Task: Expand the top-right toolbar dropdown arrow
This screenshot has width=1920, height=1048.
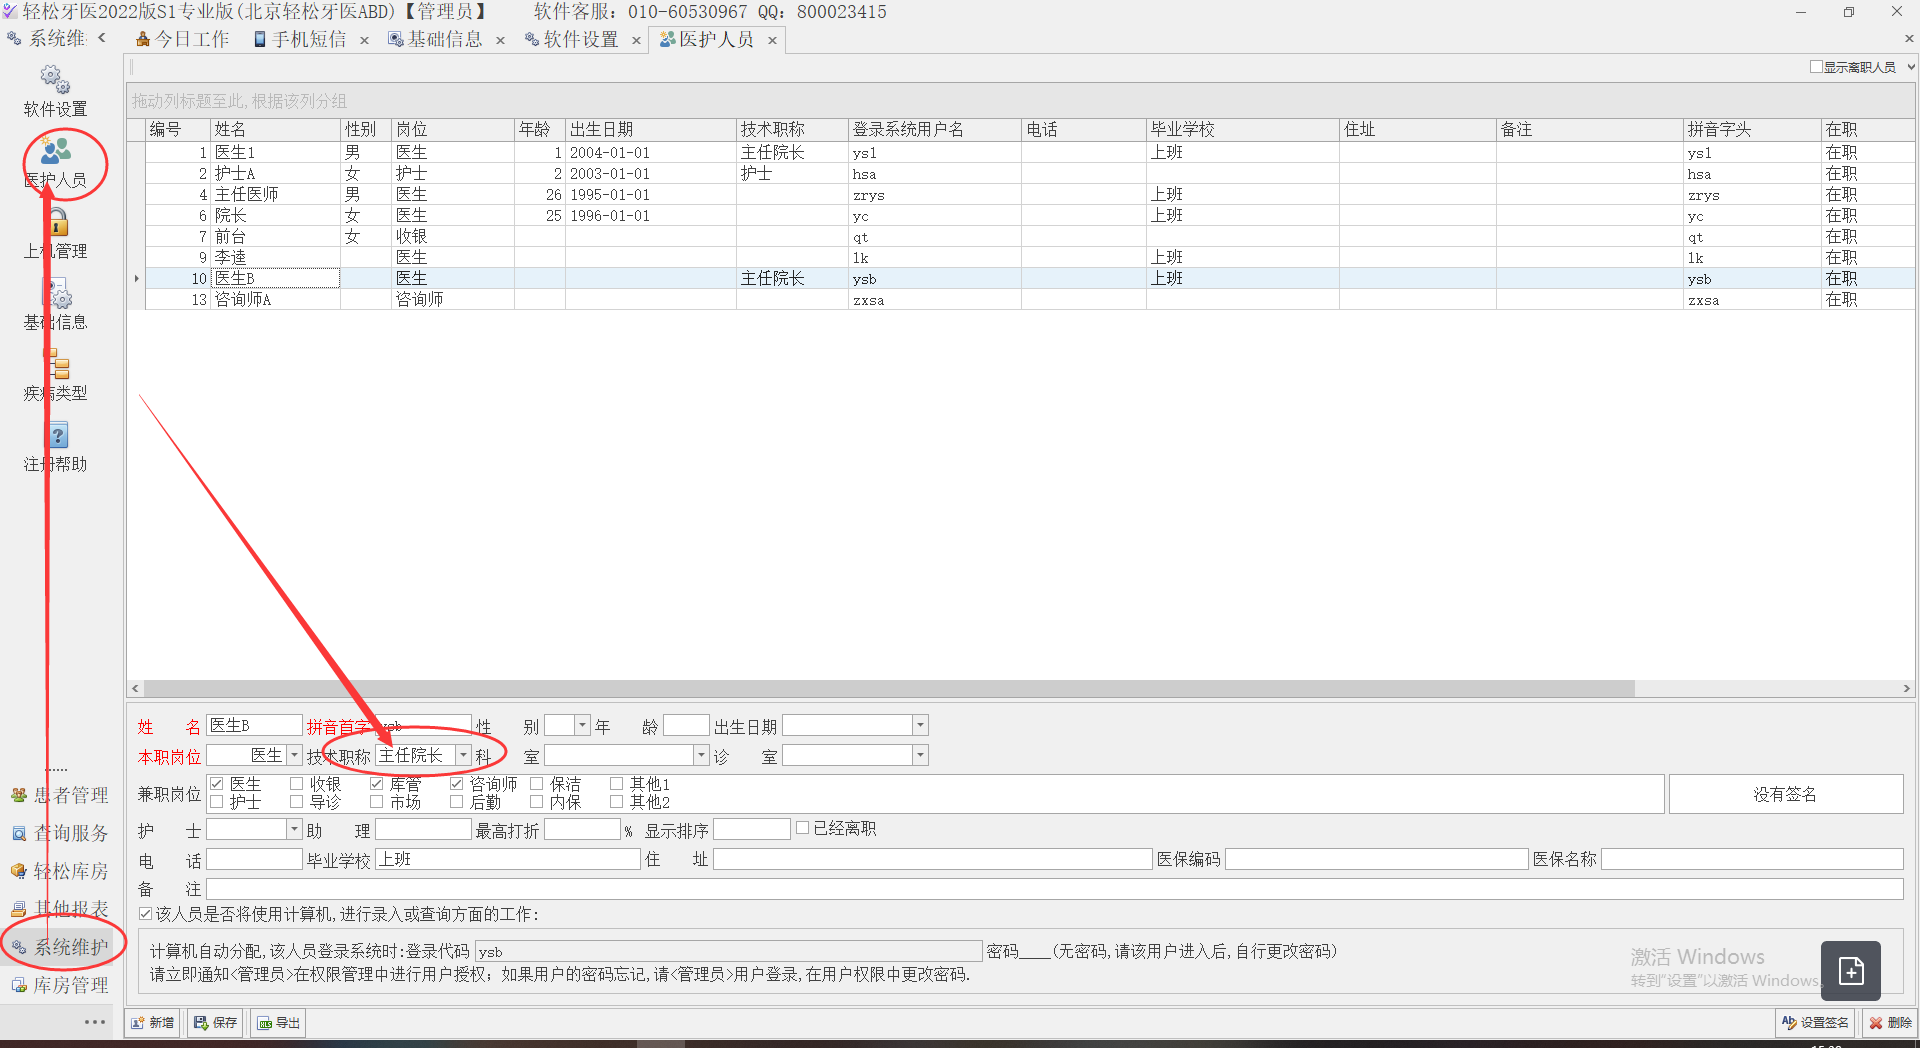Action: click(x=1911, y=67)
